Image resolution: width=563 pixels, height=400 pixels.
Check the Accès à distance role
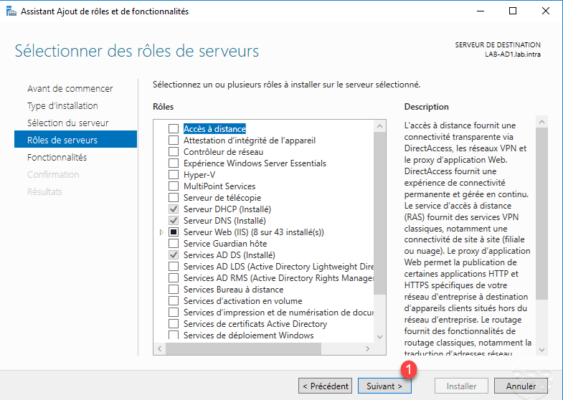(x=173, y=129)
